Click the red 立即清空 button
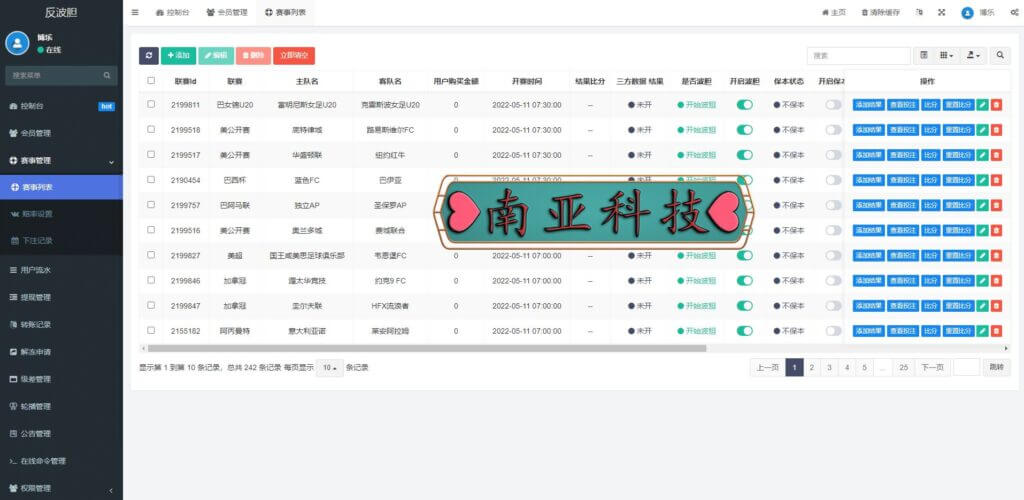The image size is (1024, 500). coord(294,56)
